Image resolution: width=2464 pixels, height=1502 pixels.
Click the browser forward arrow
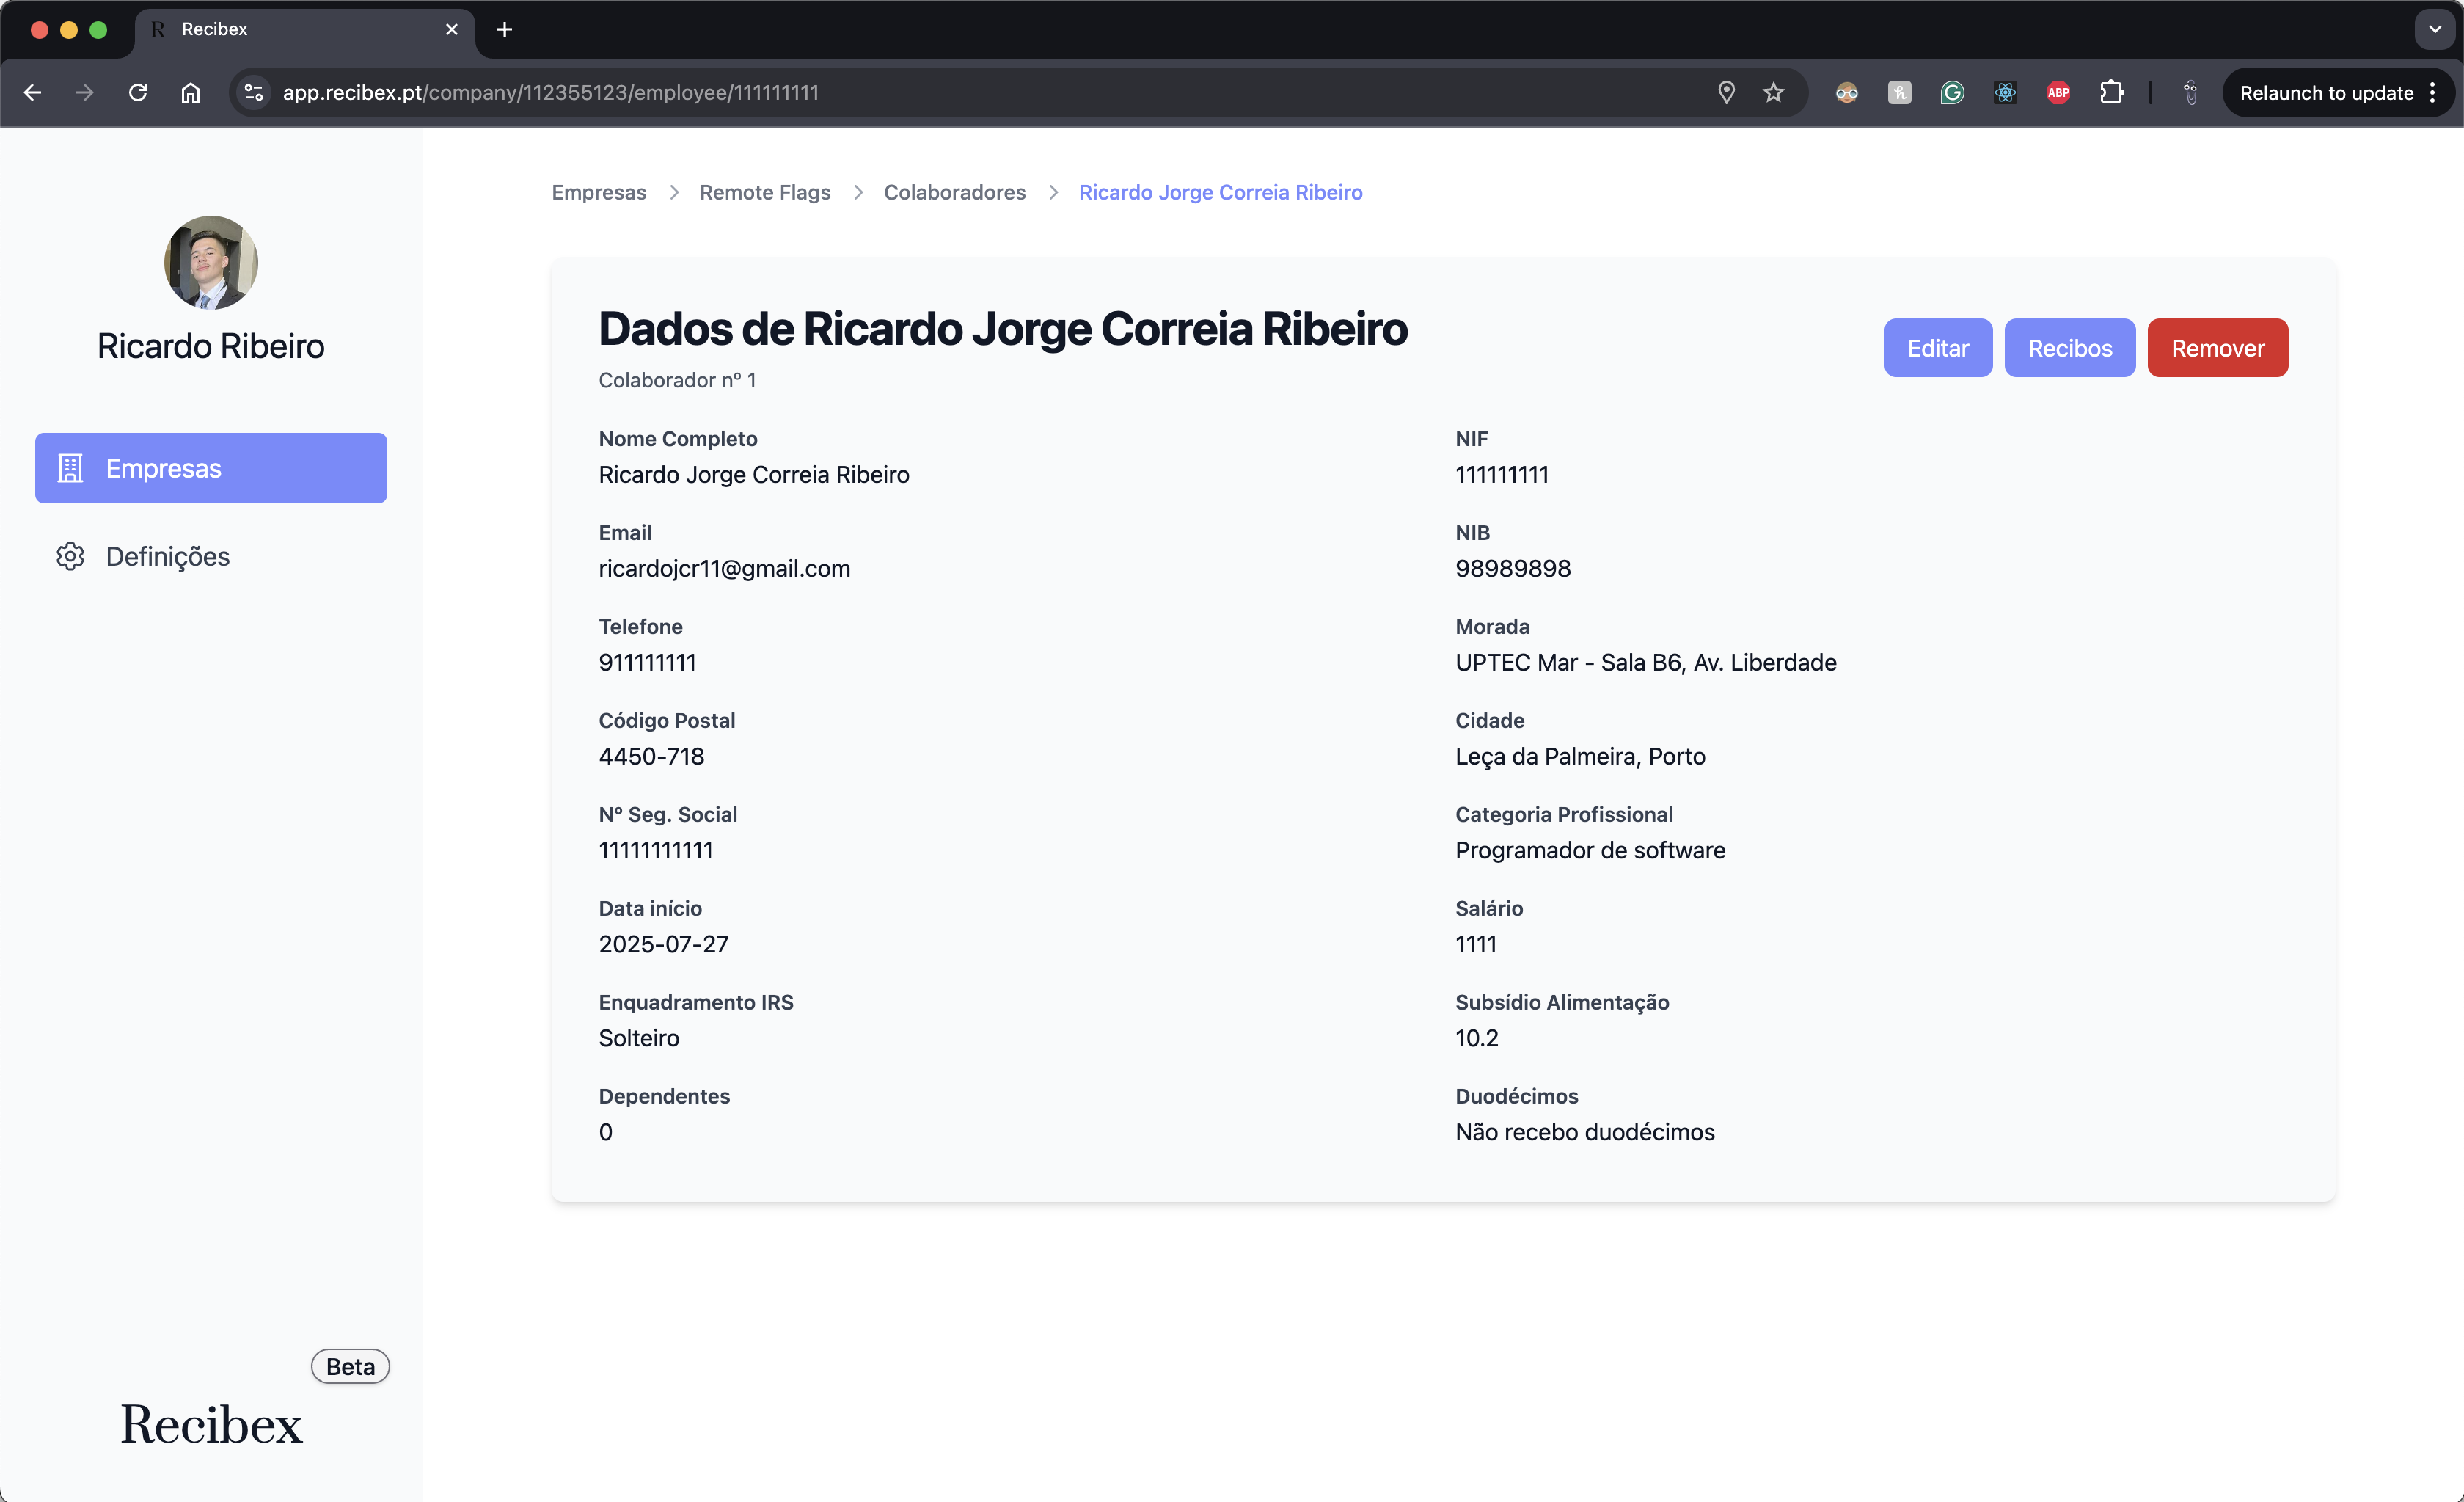(85, 93)
